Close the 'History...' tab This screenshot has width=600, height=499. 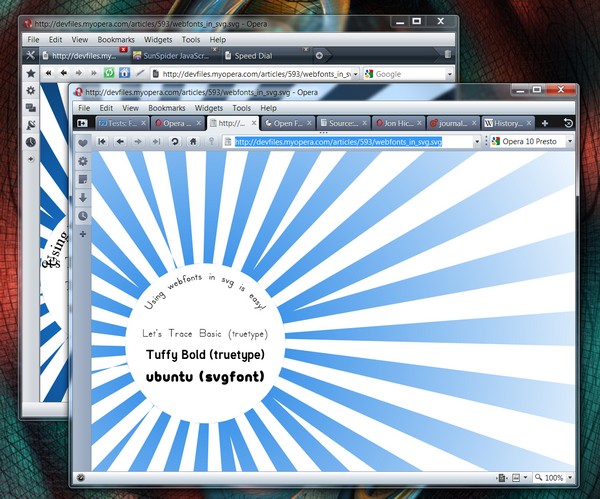[529, 123]
